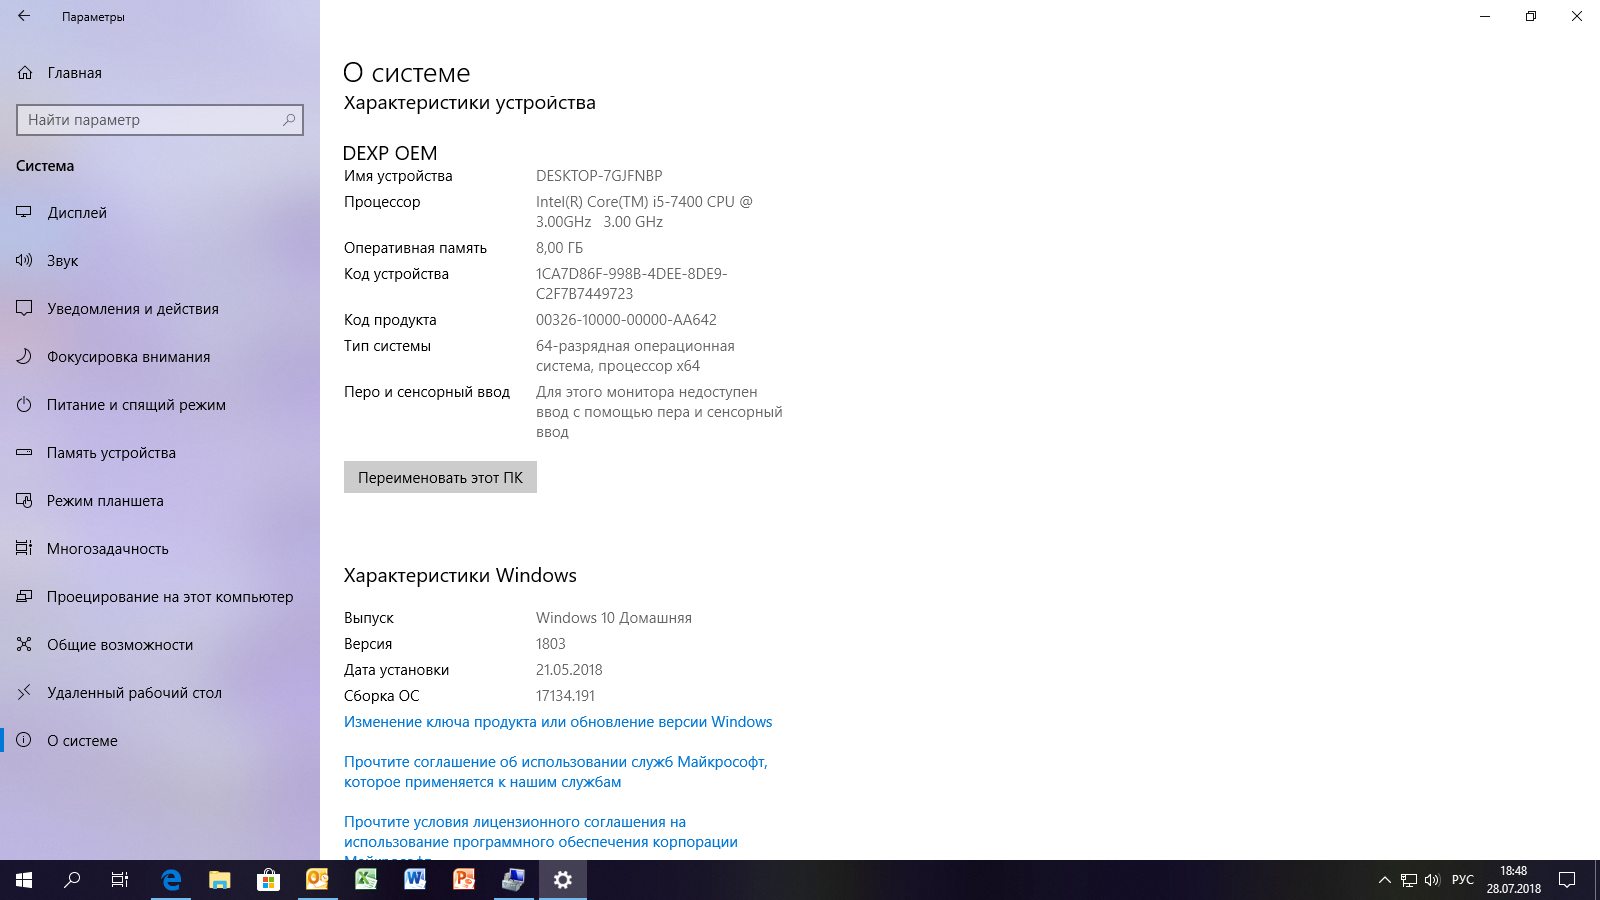The width and height of the screenshot is (1600, 900).
Task: Click the processor value Intel(R) Core(TM) i5-7400
Action: [644, 212]
